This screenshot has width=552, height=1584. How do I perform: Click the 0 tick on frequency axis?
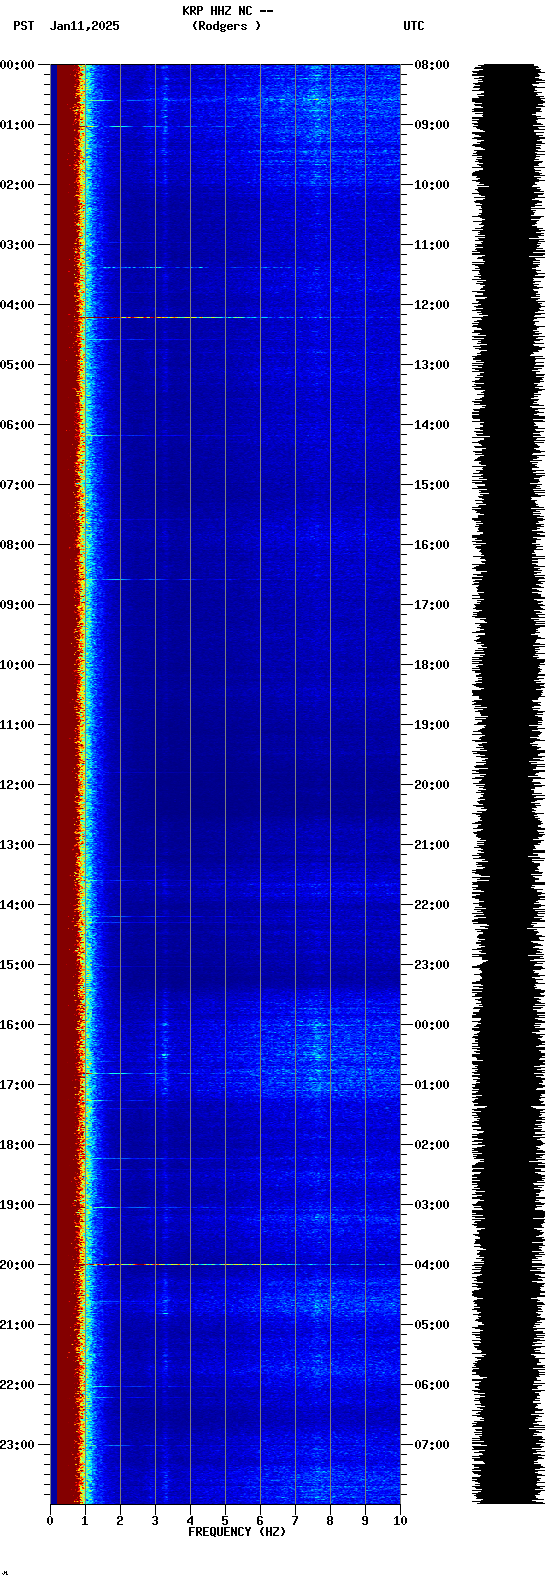tap(50, 1521)
